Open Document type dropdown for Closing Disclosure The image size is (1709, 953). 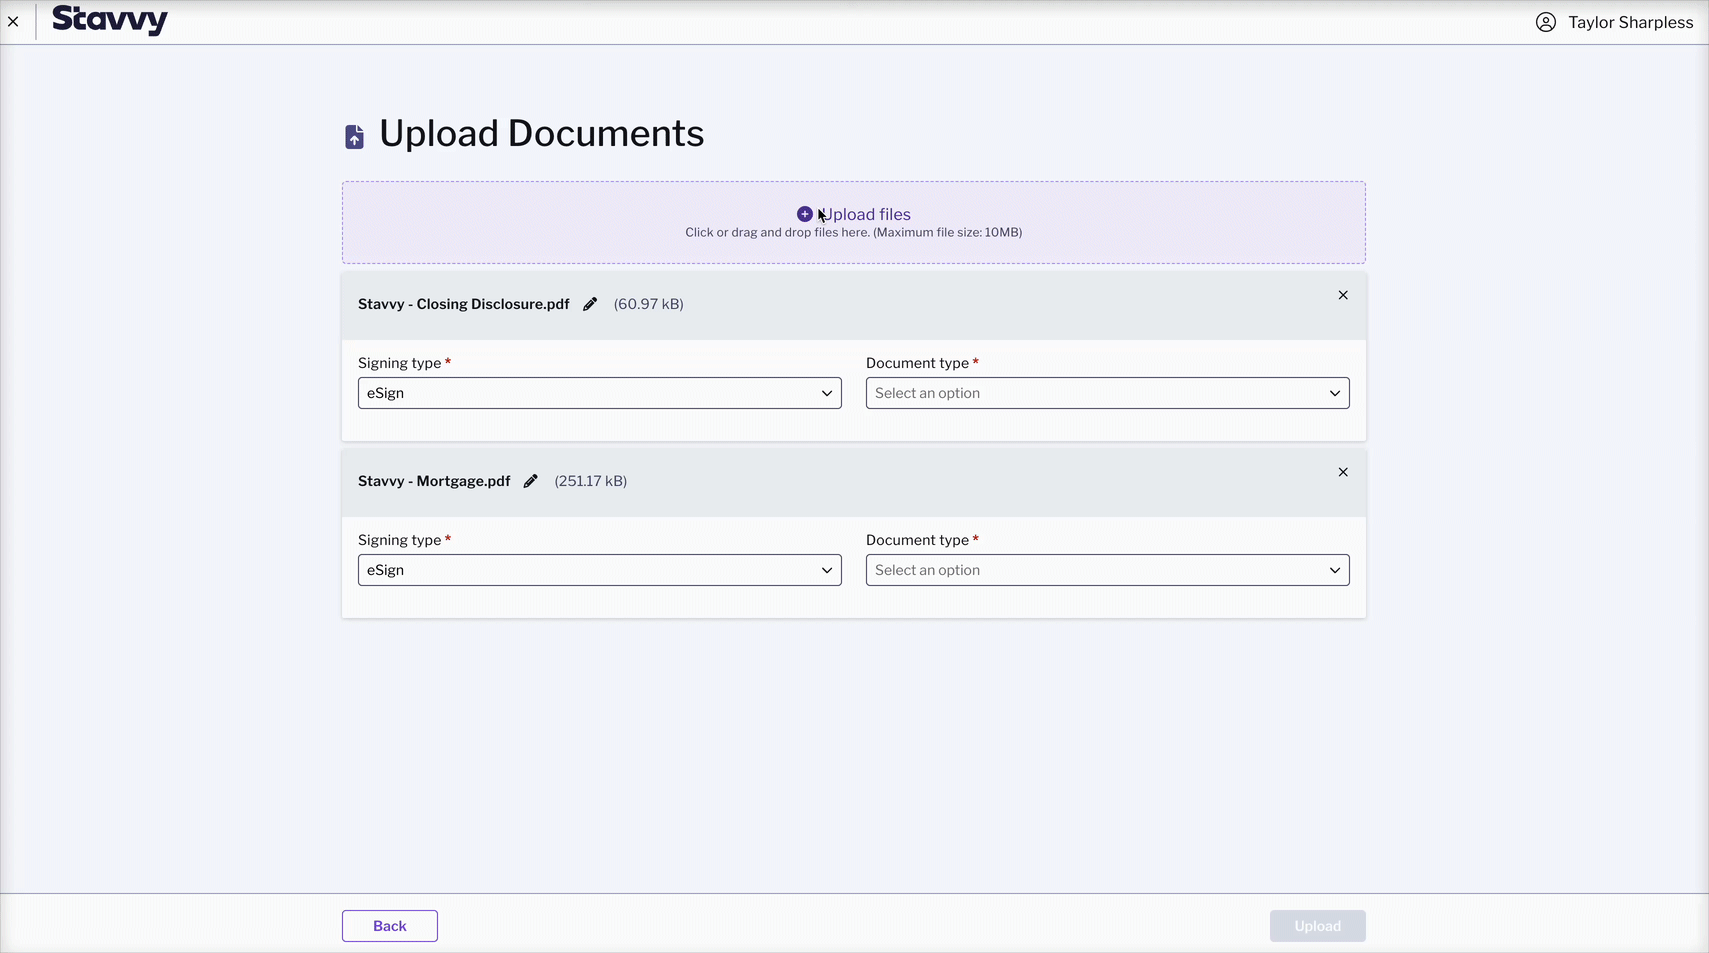1107,393
